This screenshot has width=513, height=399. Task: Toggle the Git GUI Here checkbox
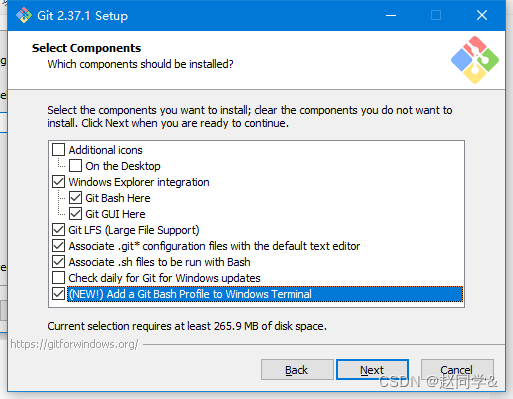pos(75,214)
